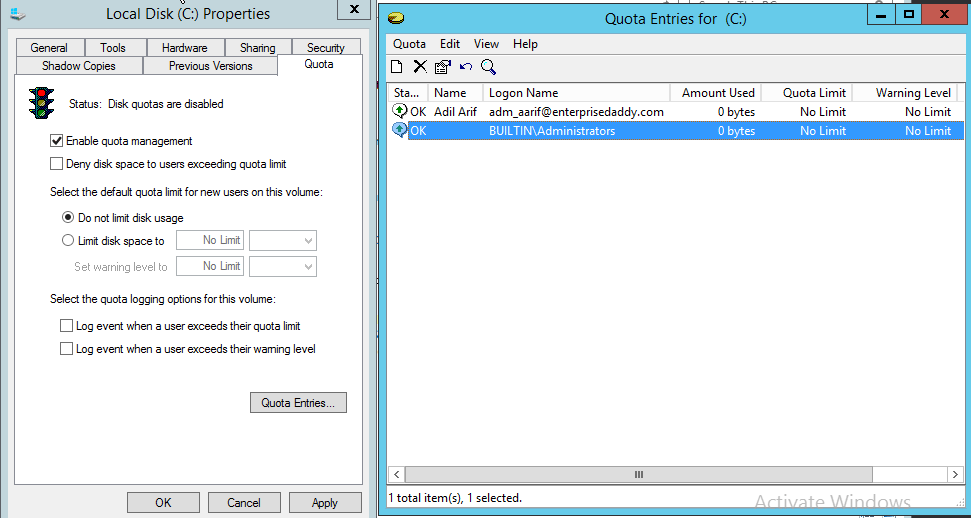
Task: Minimize the Quota Entries window
Action: pos(882,14)
